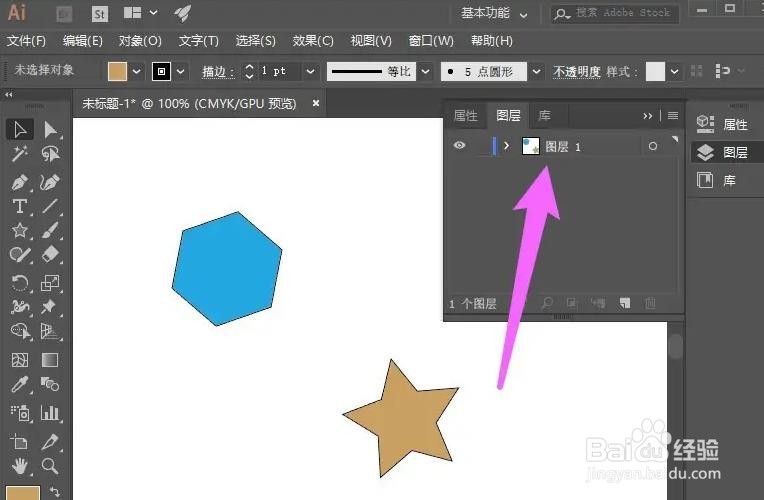
Task: Pick the Magic Wand tool
Action: pos(20,154)
